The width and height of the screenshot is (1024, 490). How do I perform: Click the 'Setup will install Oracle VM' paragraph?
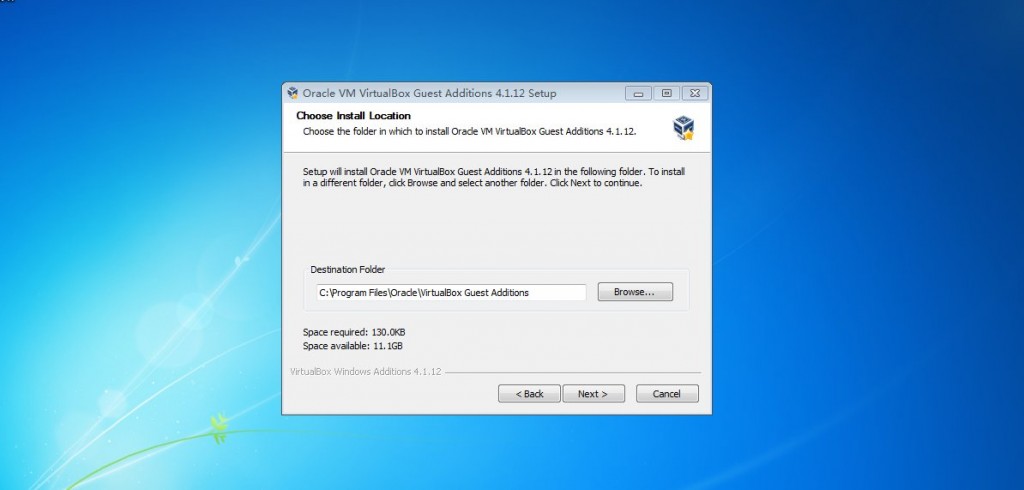tap(494, 177)
